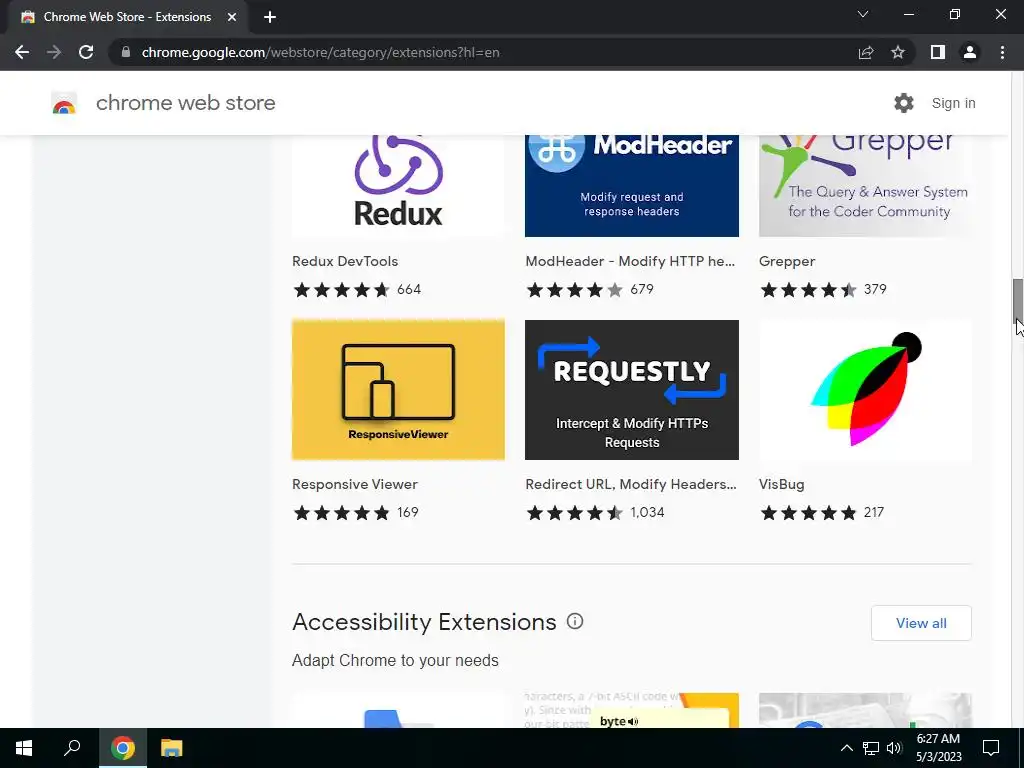This screenshot has width=1024, height=768.
Task: Show info about Accessibility Extensions
Action: coord(575,621)
